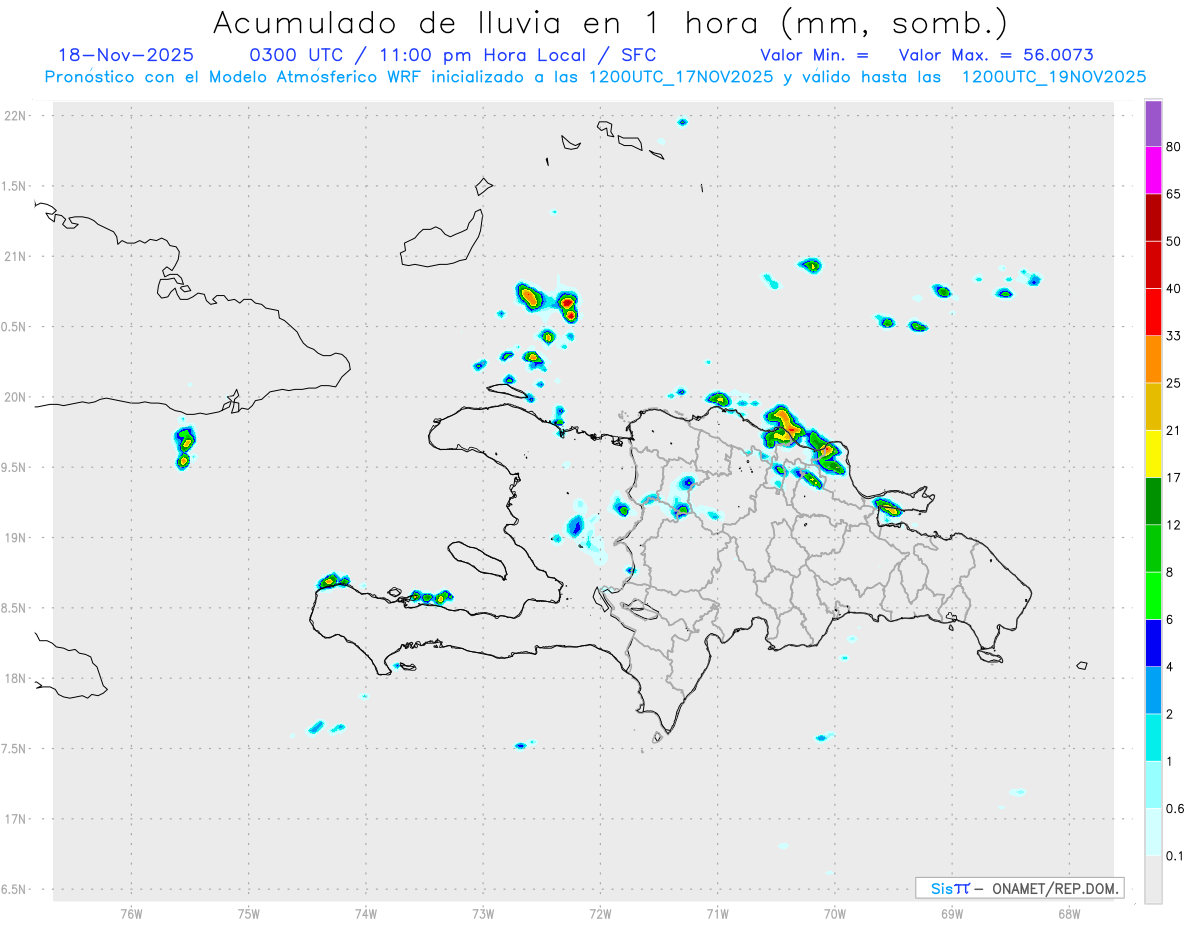Click the color scale label '0.6'

1176,808
